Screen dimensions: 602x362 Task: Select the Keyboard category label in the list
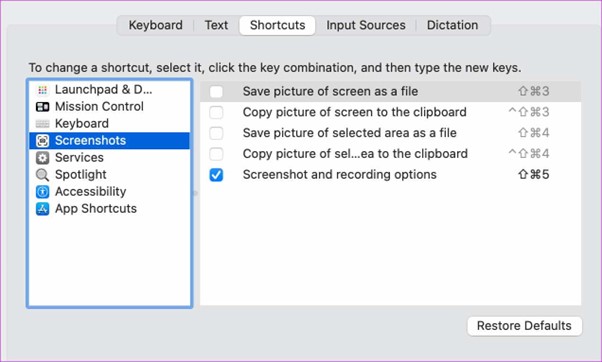(x=82, y=124)
